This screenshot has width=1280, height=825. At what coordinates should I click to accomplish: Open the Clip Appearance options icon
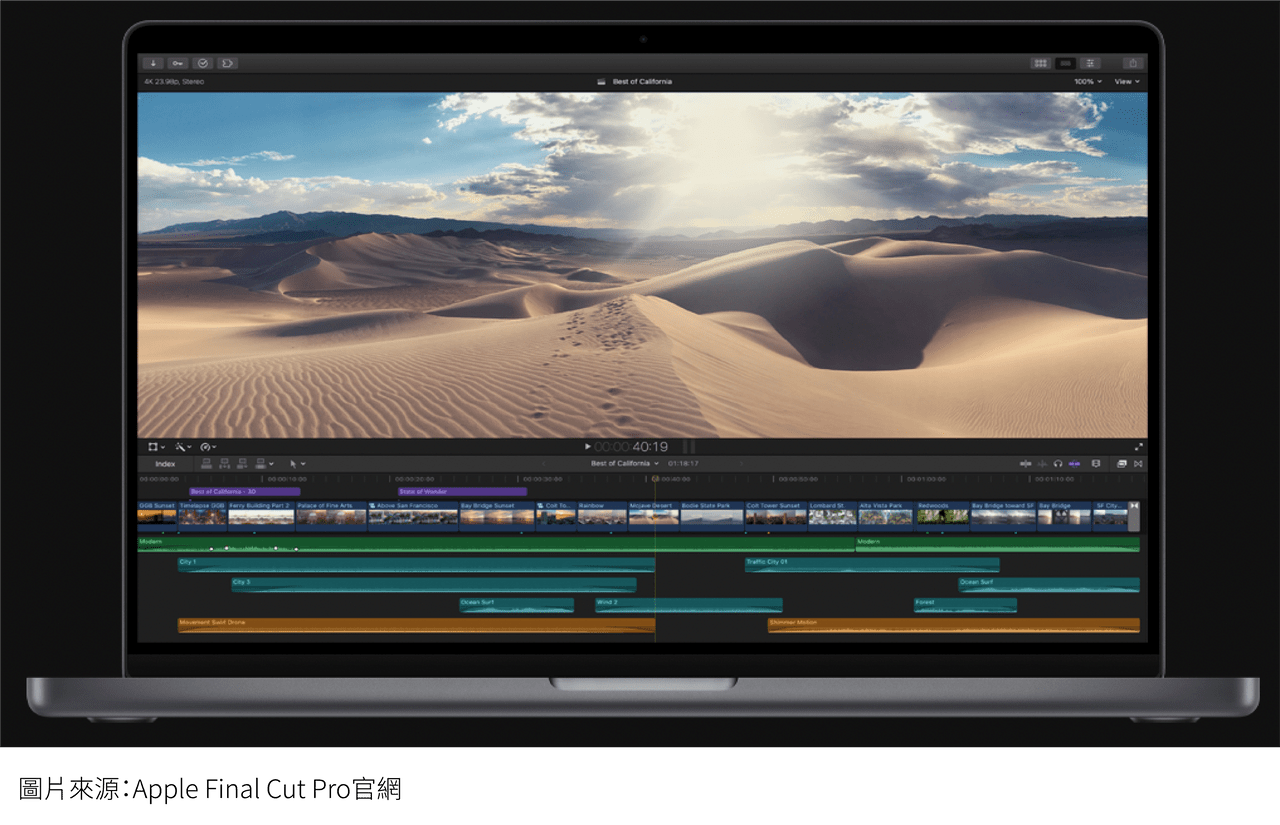coord(1096,464)
